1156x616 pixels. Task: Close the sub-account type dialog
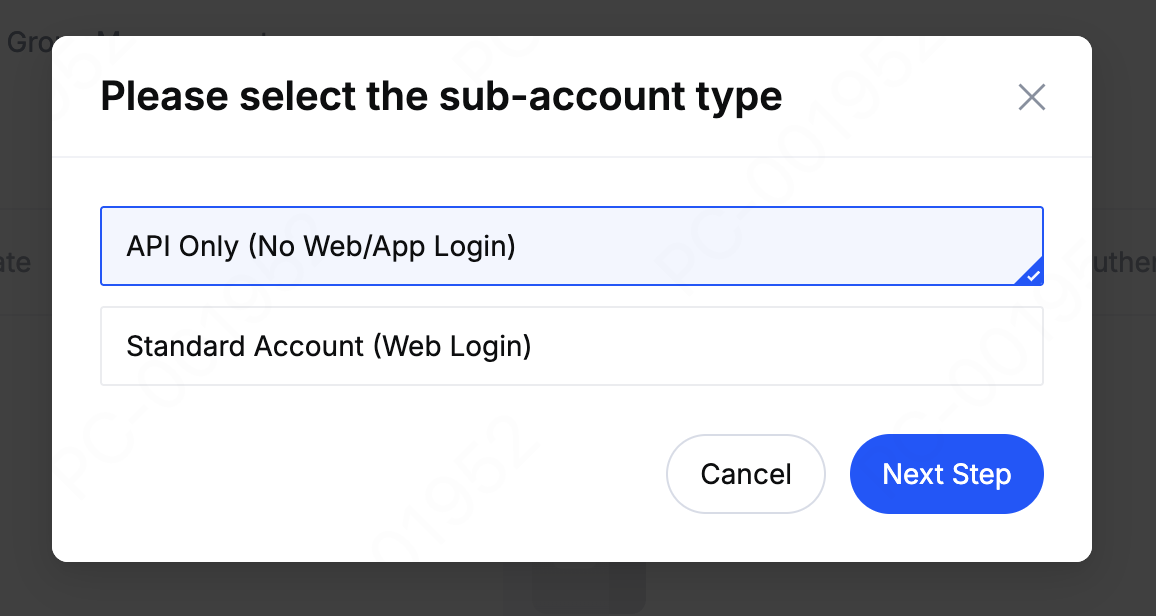pos(1031,97)
